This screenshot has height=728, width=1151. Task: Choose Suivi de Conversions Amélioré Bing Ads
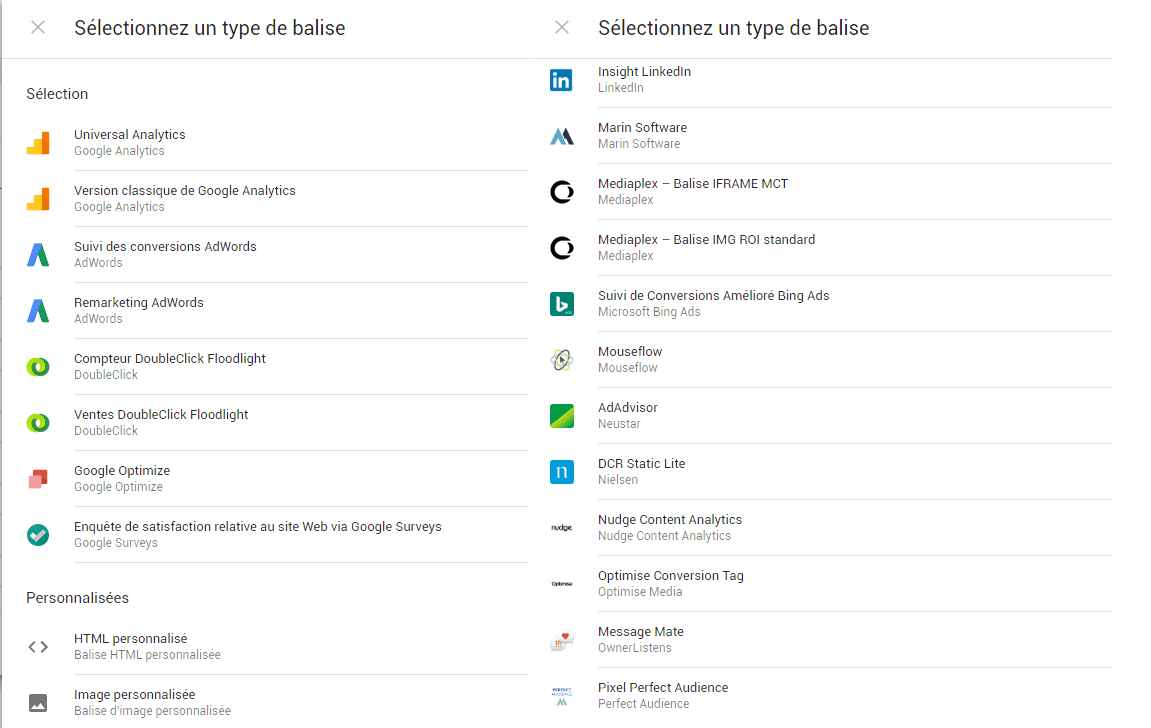830,304
